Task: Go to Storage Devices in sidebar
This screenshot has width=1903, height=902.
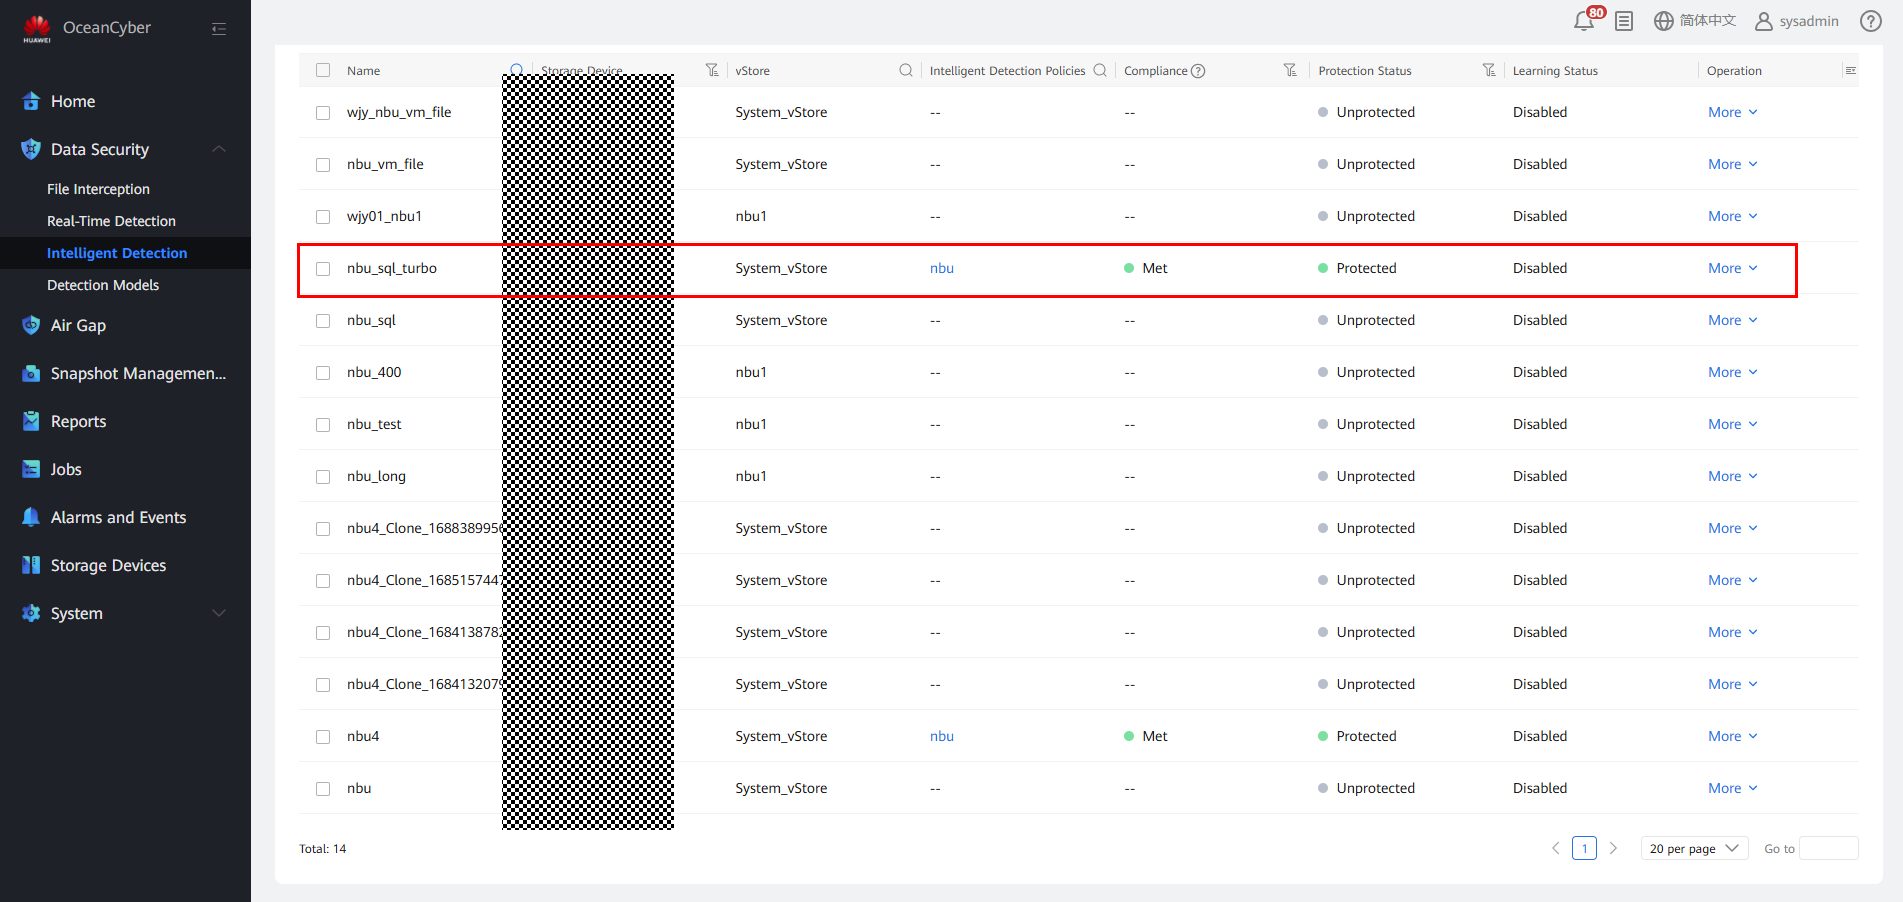Action: pos(108,565)
